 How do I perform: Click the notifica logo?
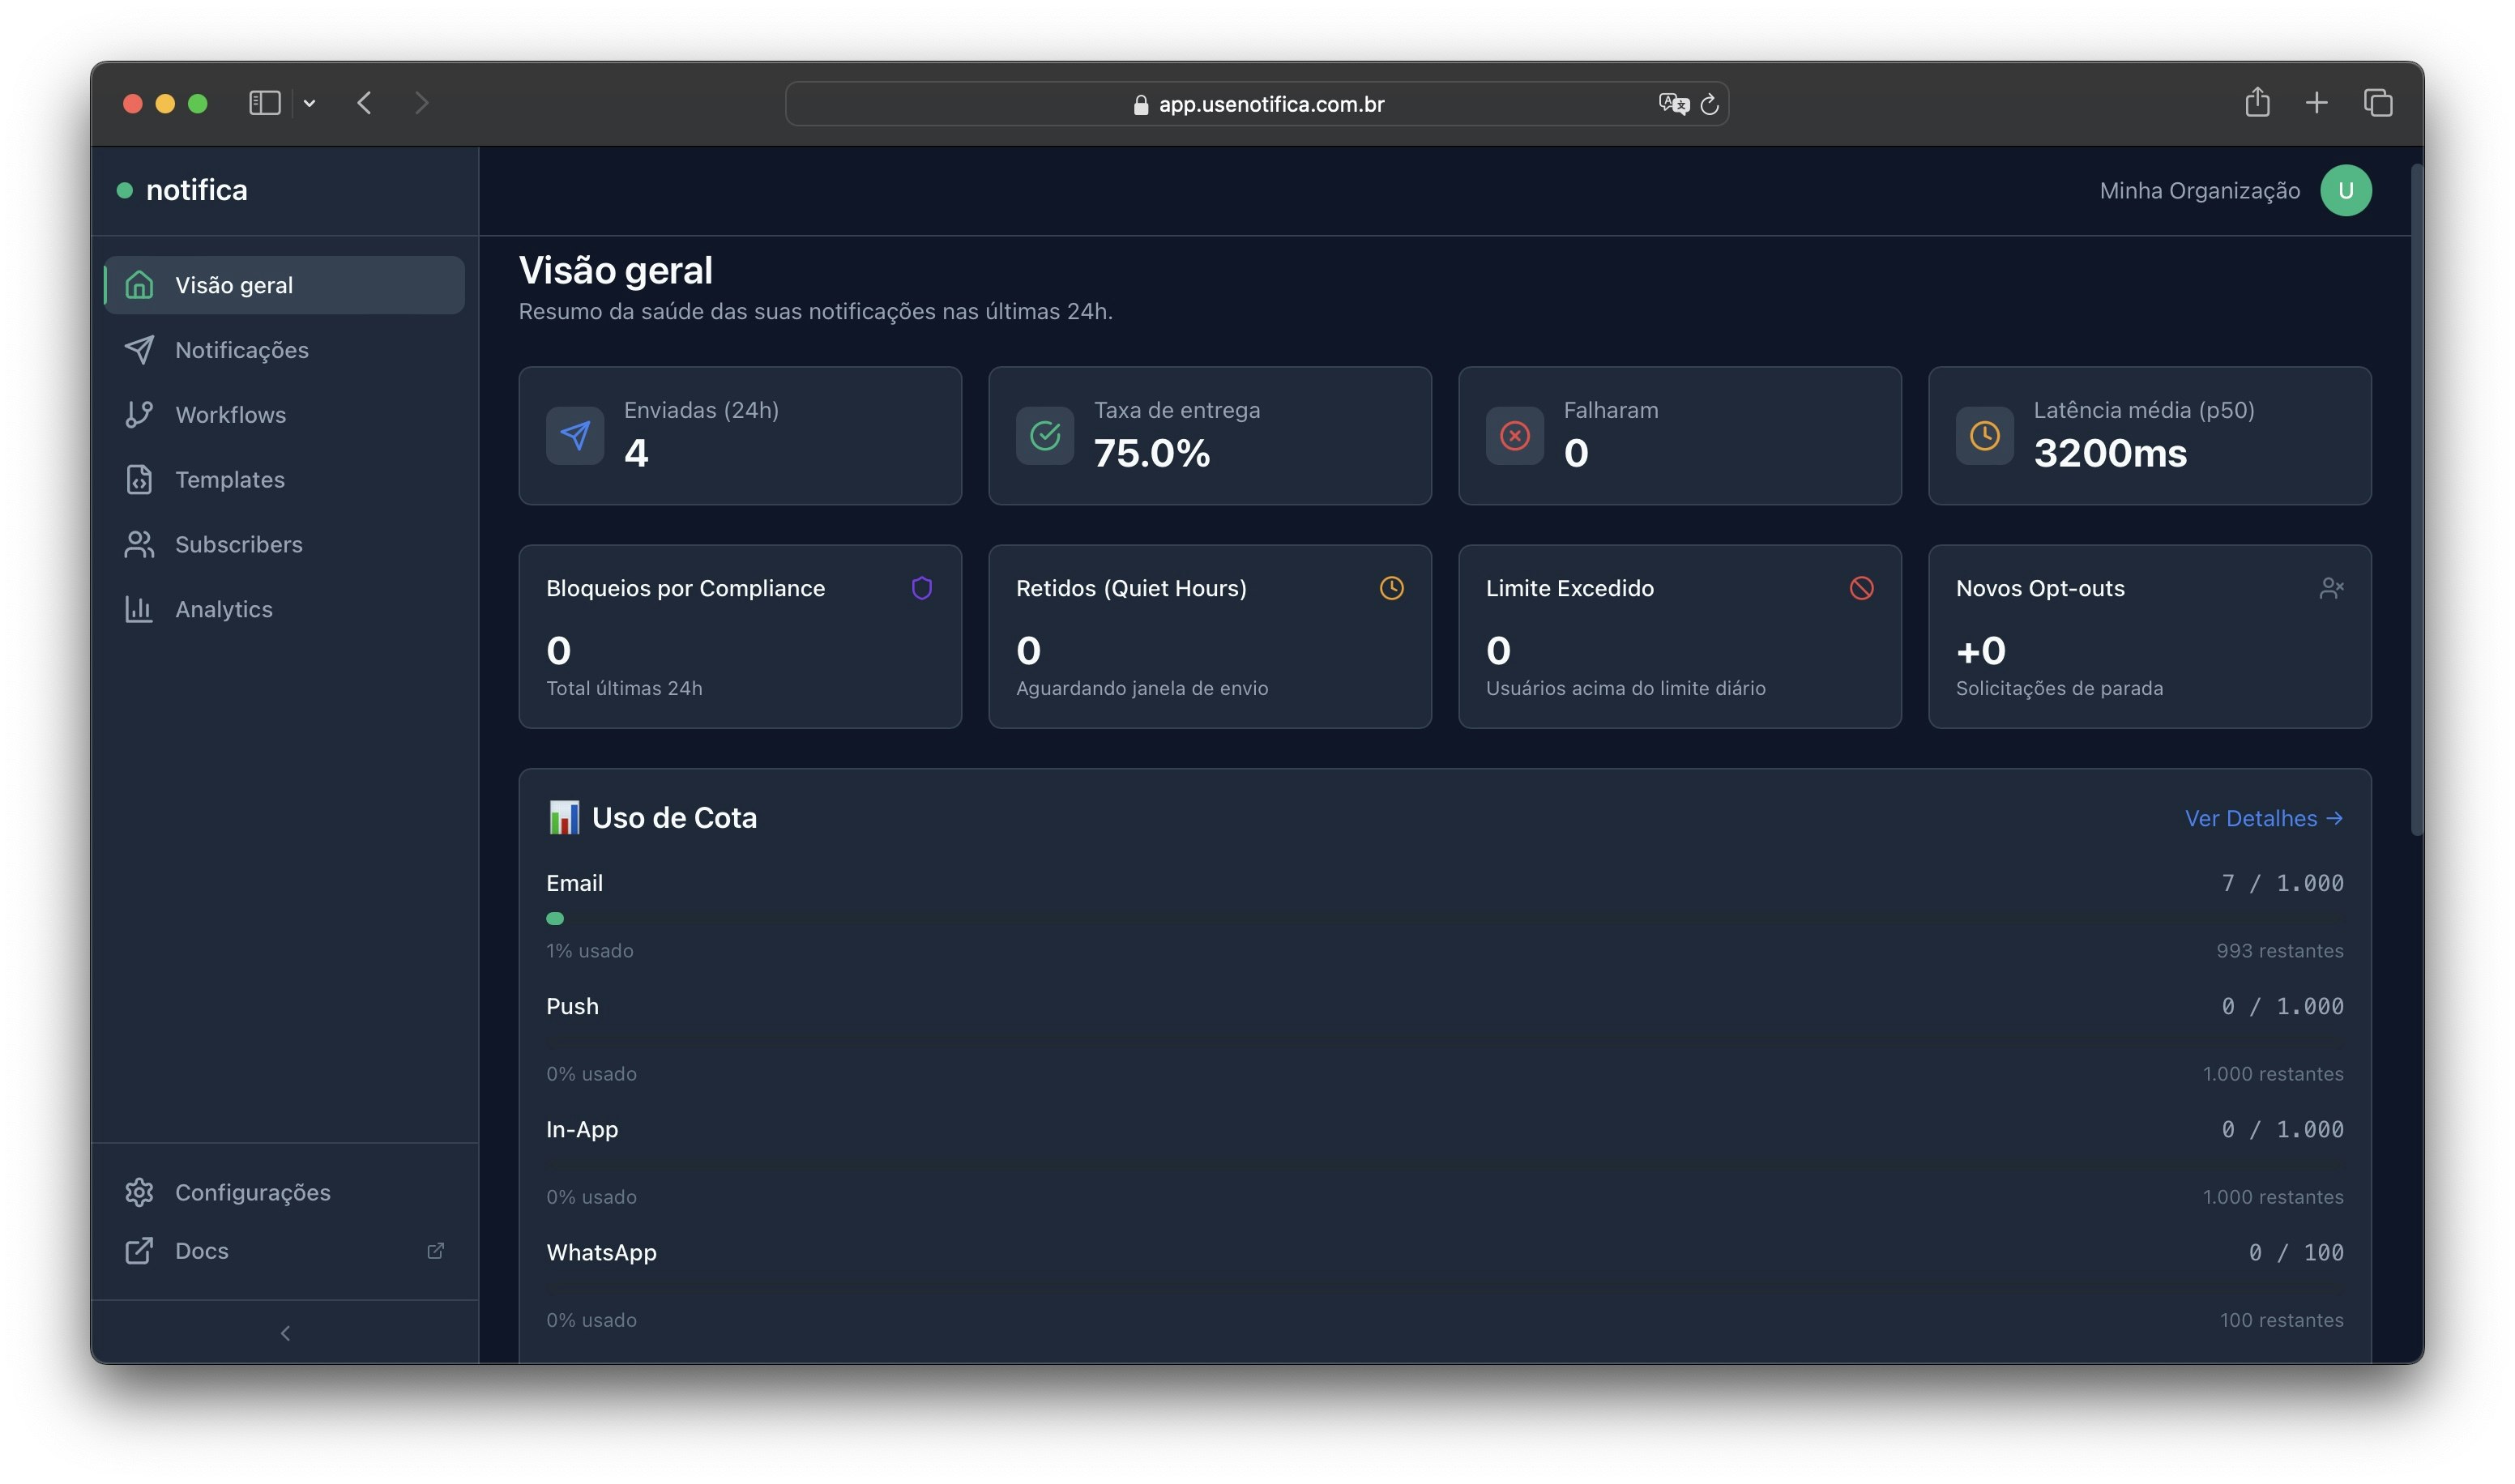click(196, 189)
